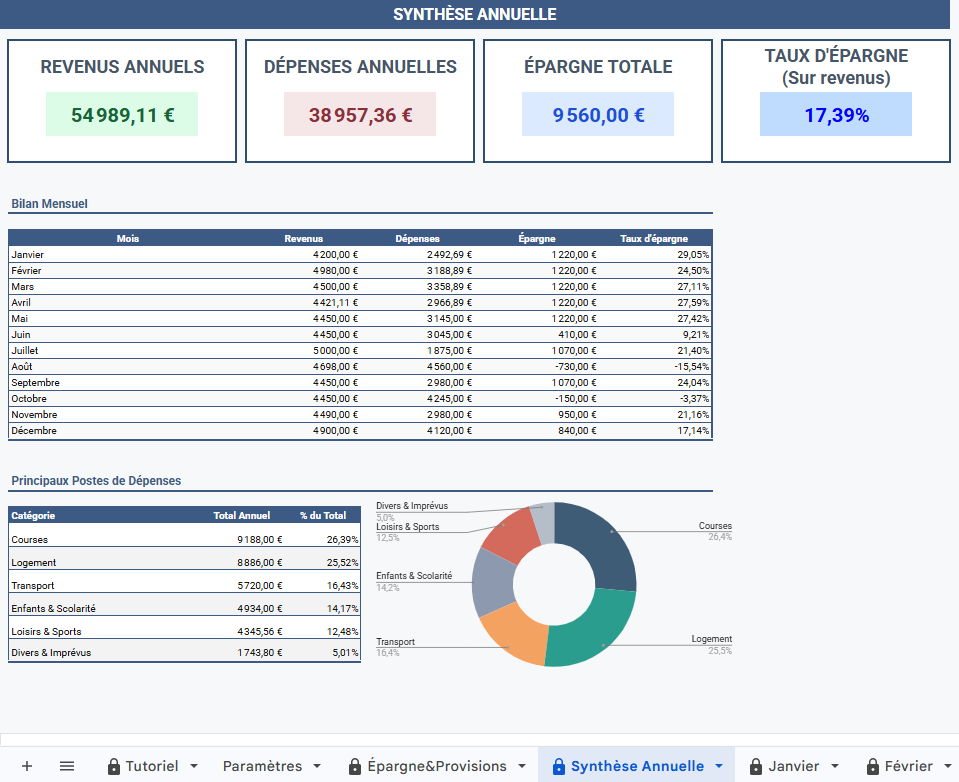This screenshot has height=782, width=959.
Task: Expand the Synthèse Annuelle tab dropdown arrow
Action: point(719,766)
